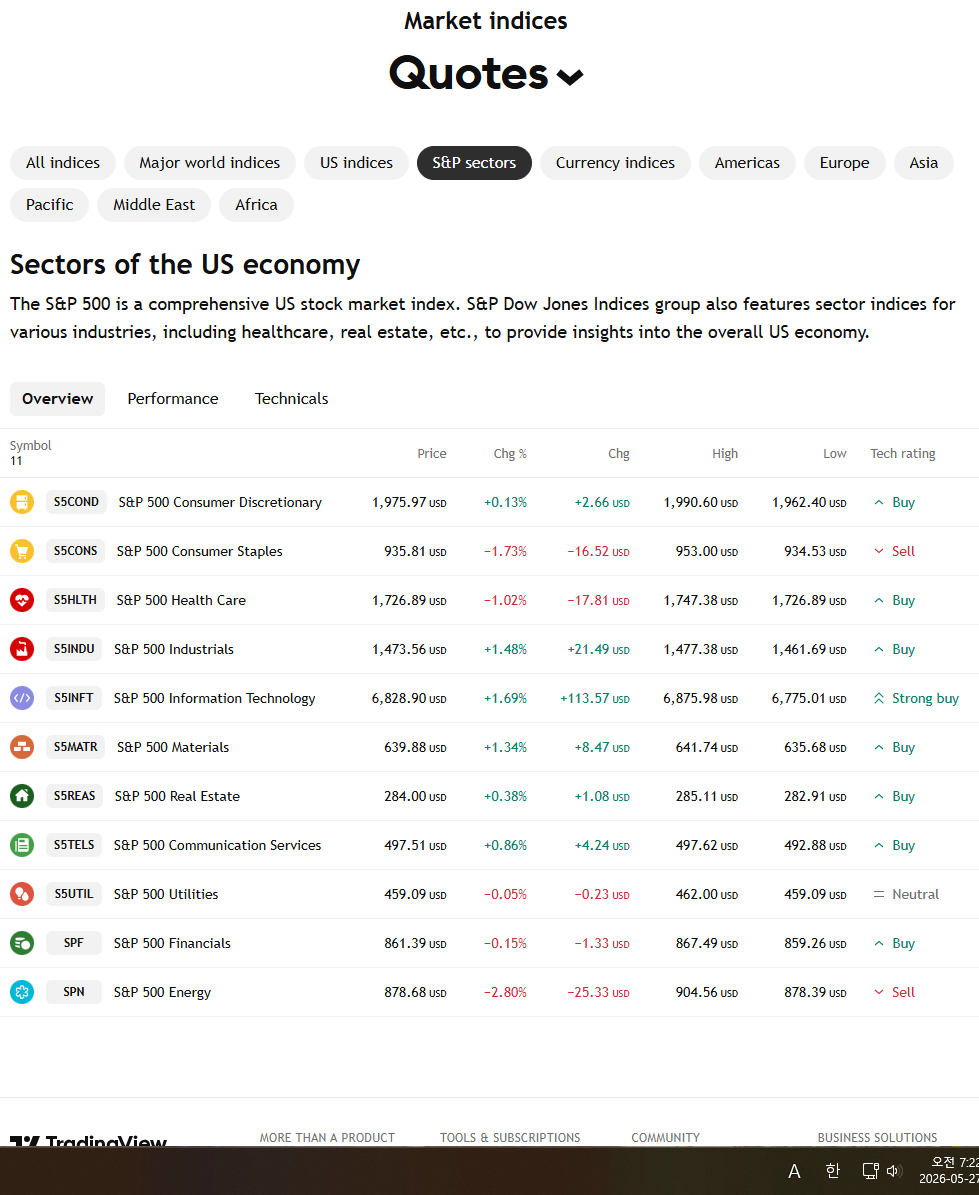979x1195 pixels.
Task: Click the Communication Services icon
Action: pos(22,844)
